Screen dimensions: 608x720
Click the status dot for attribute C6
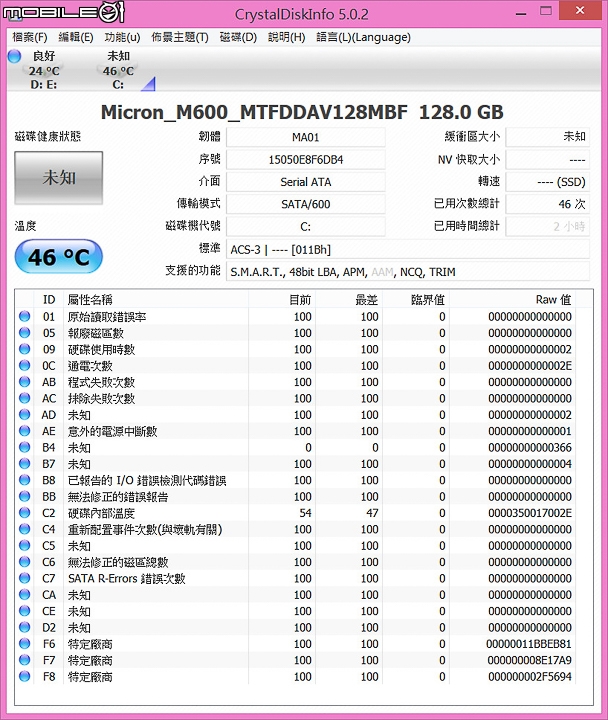coord(25,562)
